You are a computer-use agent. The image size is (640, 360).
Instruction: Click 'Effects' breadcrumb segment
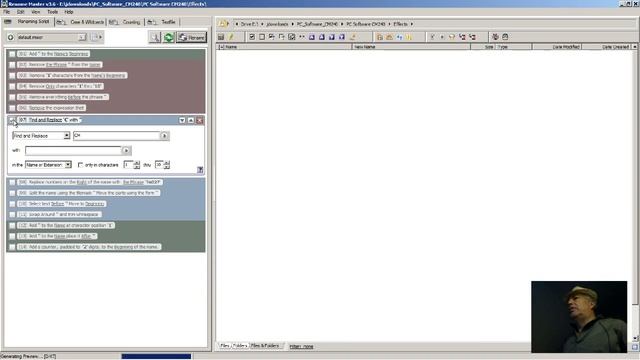(400, 24)
